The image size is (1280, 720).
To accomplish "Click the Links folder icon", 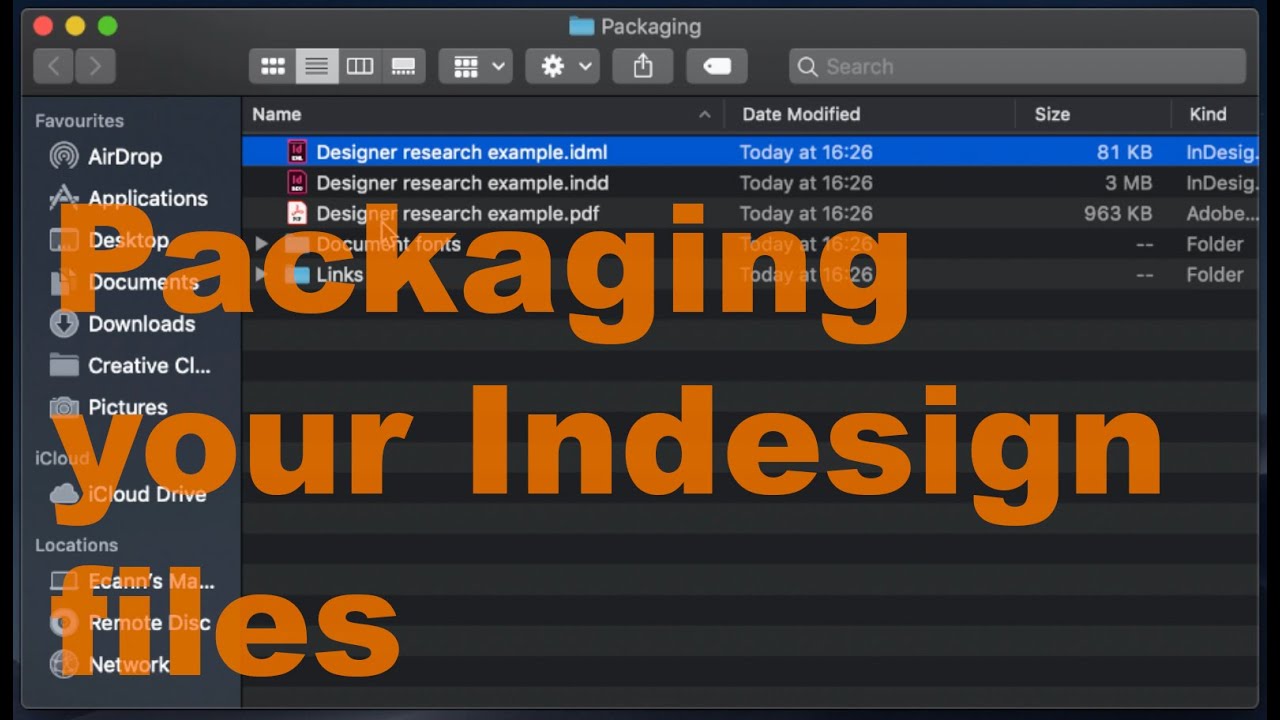I will point(298,274).
